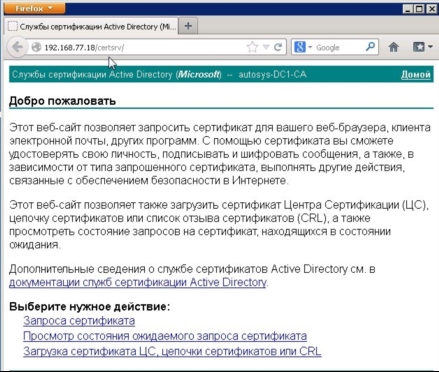Expand the URL history dropdown arrow
This screenshot has width=439, height=372.
point(266,47)
